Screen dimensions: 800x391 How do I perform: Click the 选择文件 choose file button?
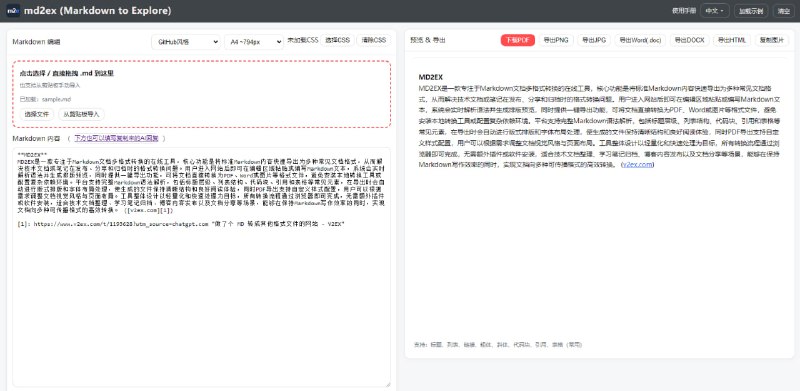pos(37,114)
